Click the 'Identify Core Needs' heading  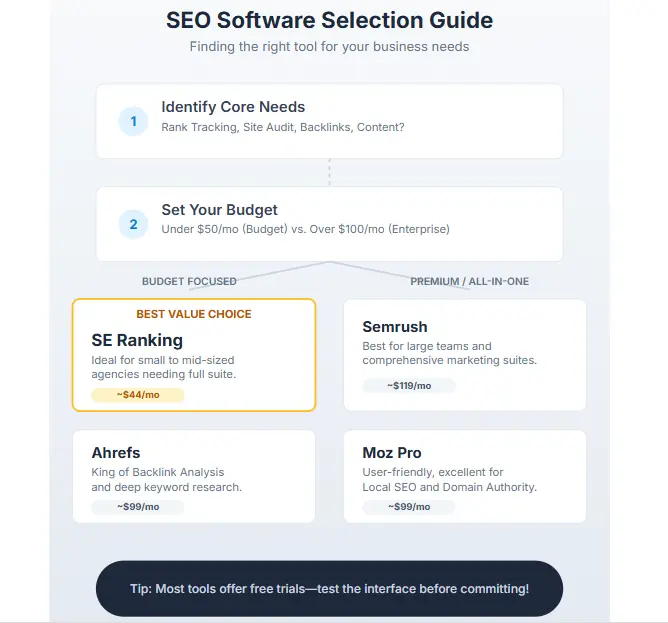click(233, 107)
